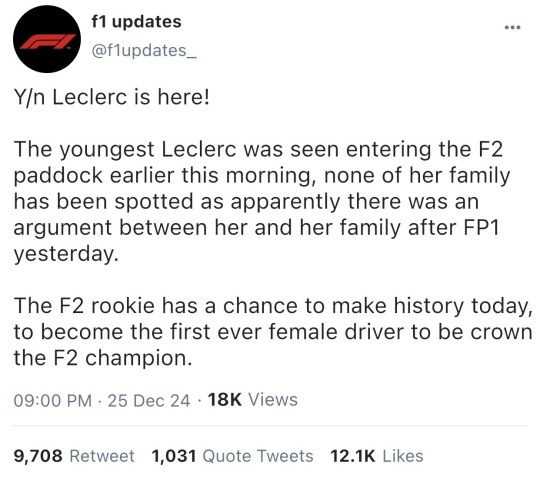Select the 'Y/n Leclerc is here!' headline text

[x=111, y=97]
